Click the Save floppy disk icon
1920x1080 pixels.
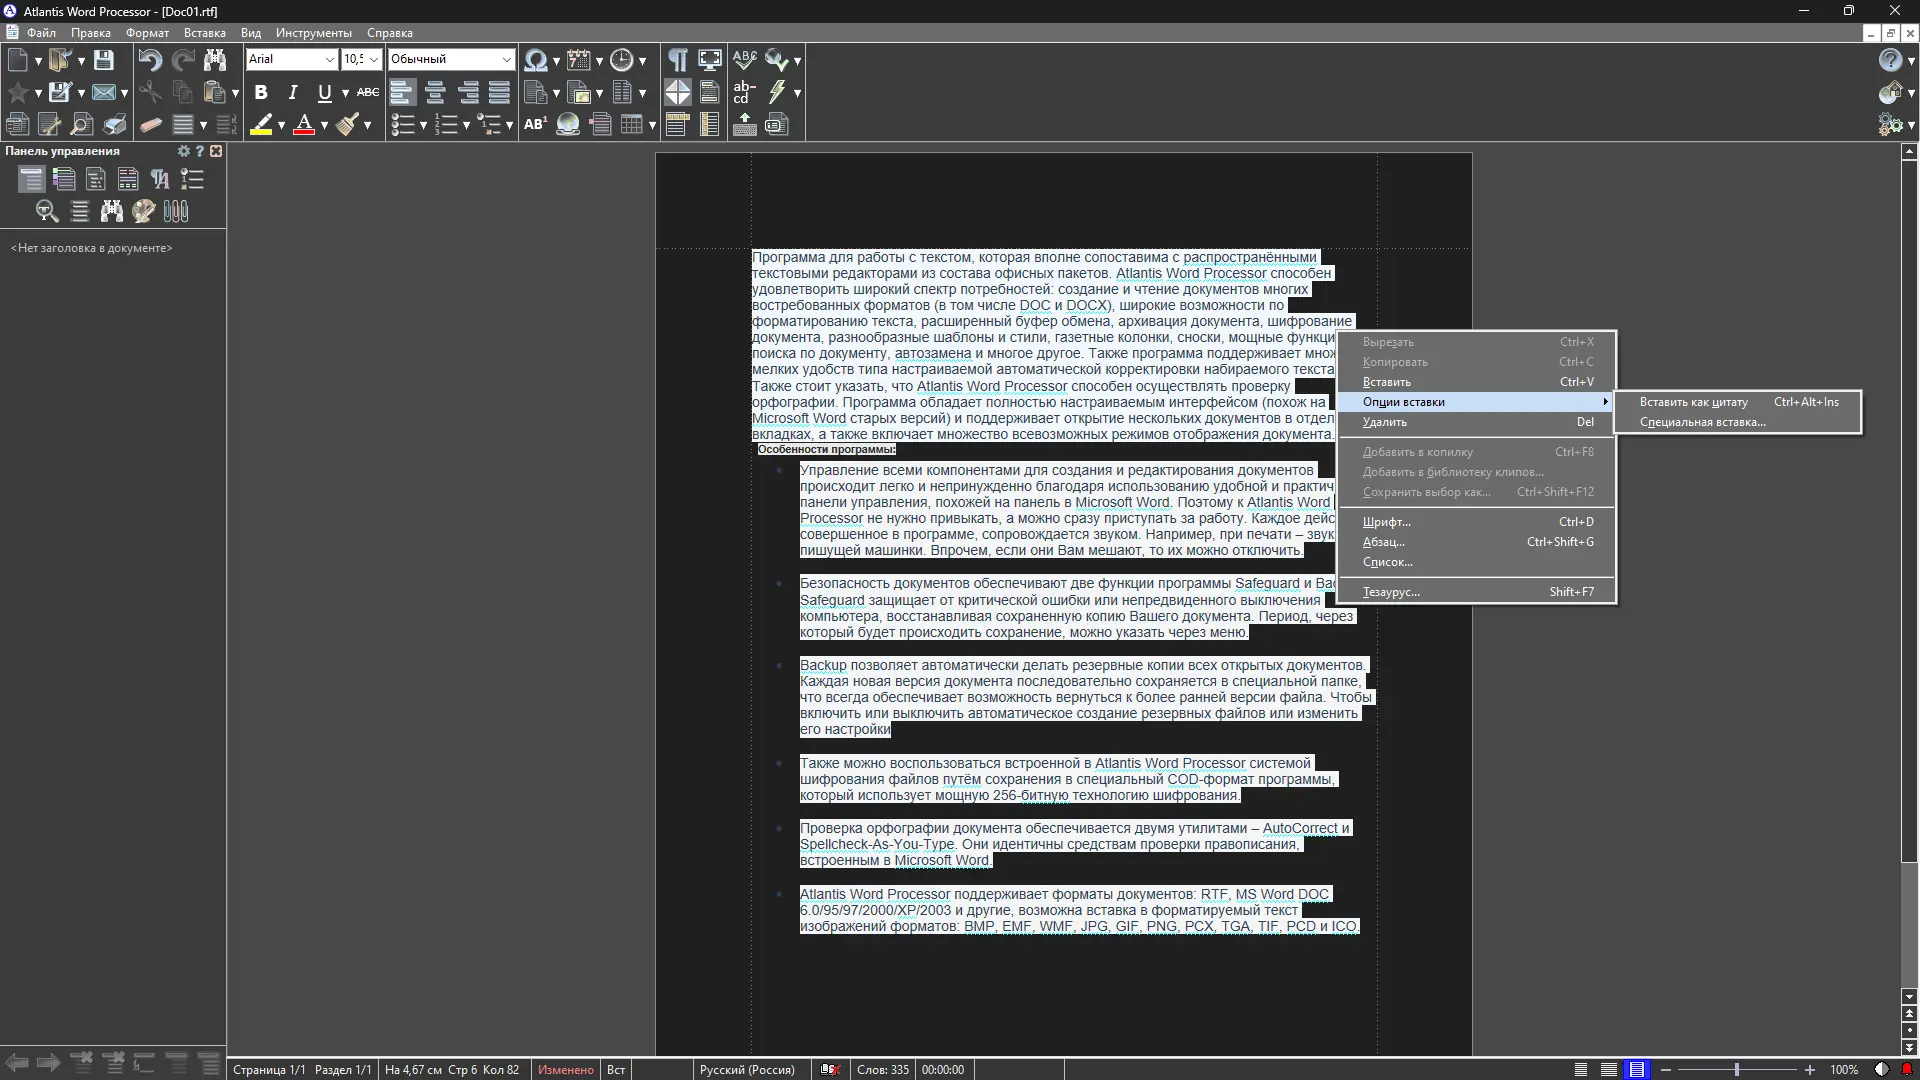click(x=103, y=60)
